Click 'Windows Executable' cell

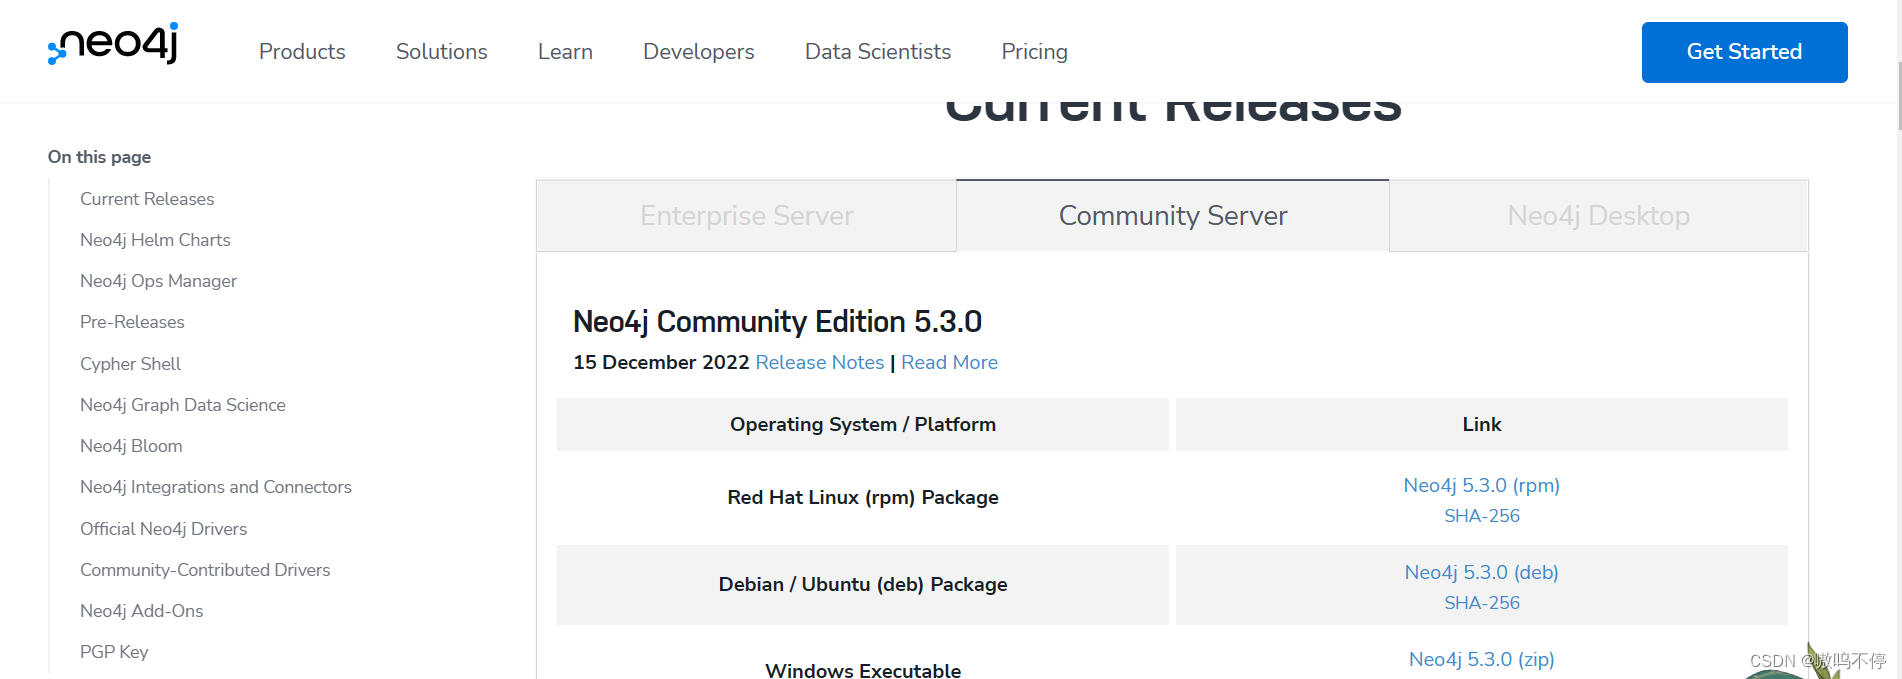click(863, 670)
